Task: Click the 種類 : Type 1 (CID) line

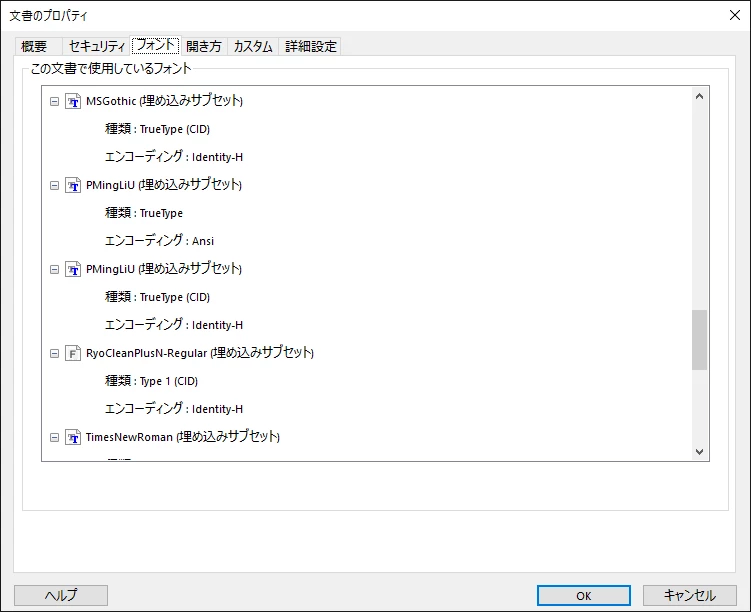Action: click(151, 381)
